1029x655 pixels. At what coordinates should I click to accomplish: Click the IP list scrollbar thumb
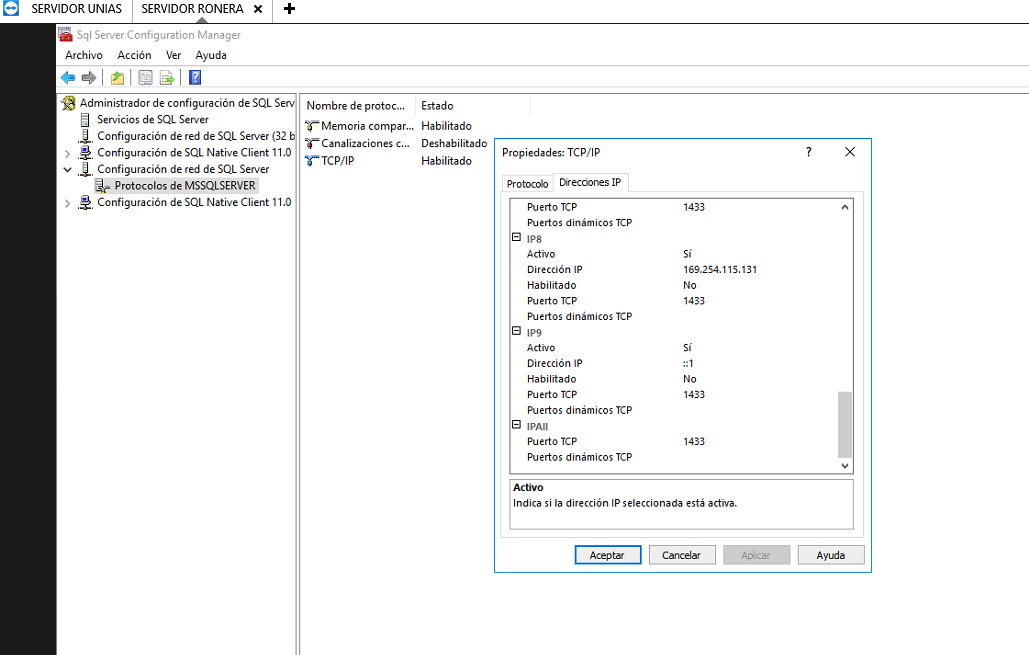click(x=845, y=425)
